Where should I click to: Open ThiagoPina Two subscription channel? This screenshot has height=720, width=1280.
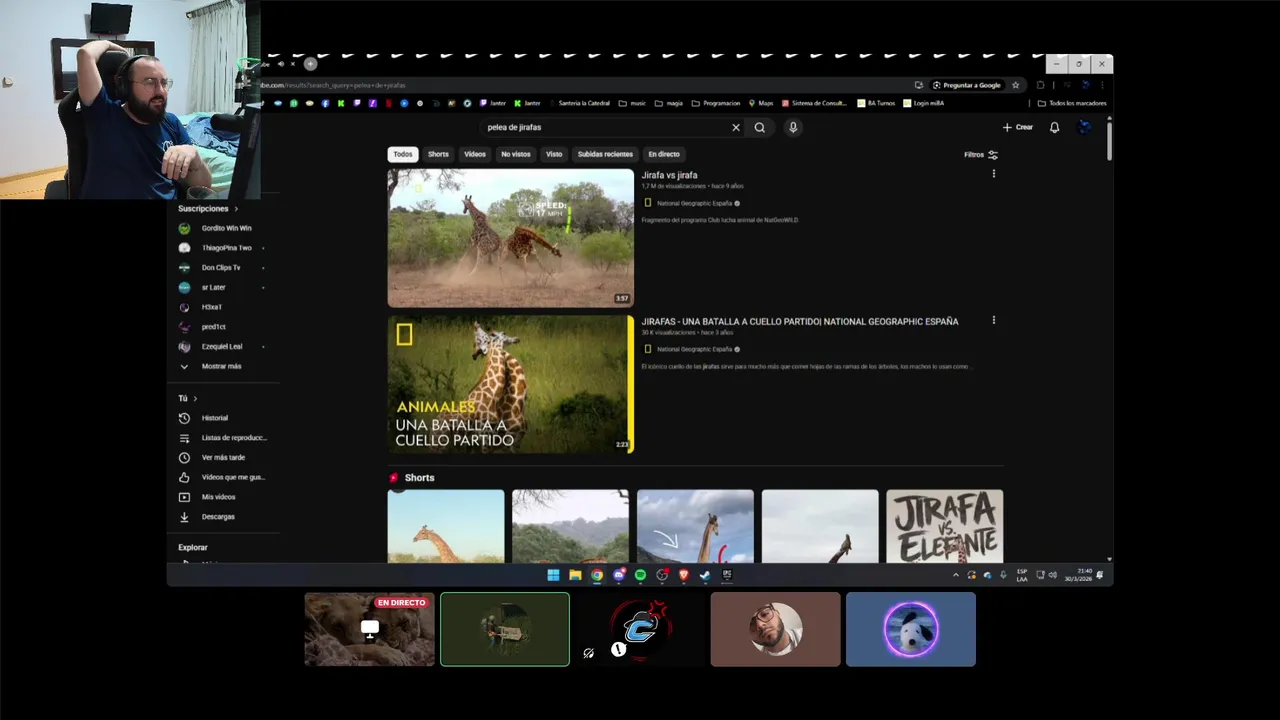[215, 248]
